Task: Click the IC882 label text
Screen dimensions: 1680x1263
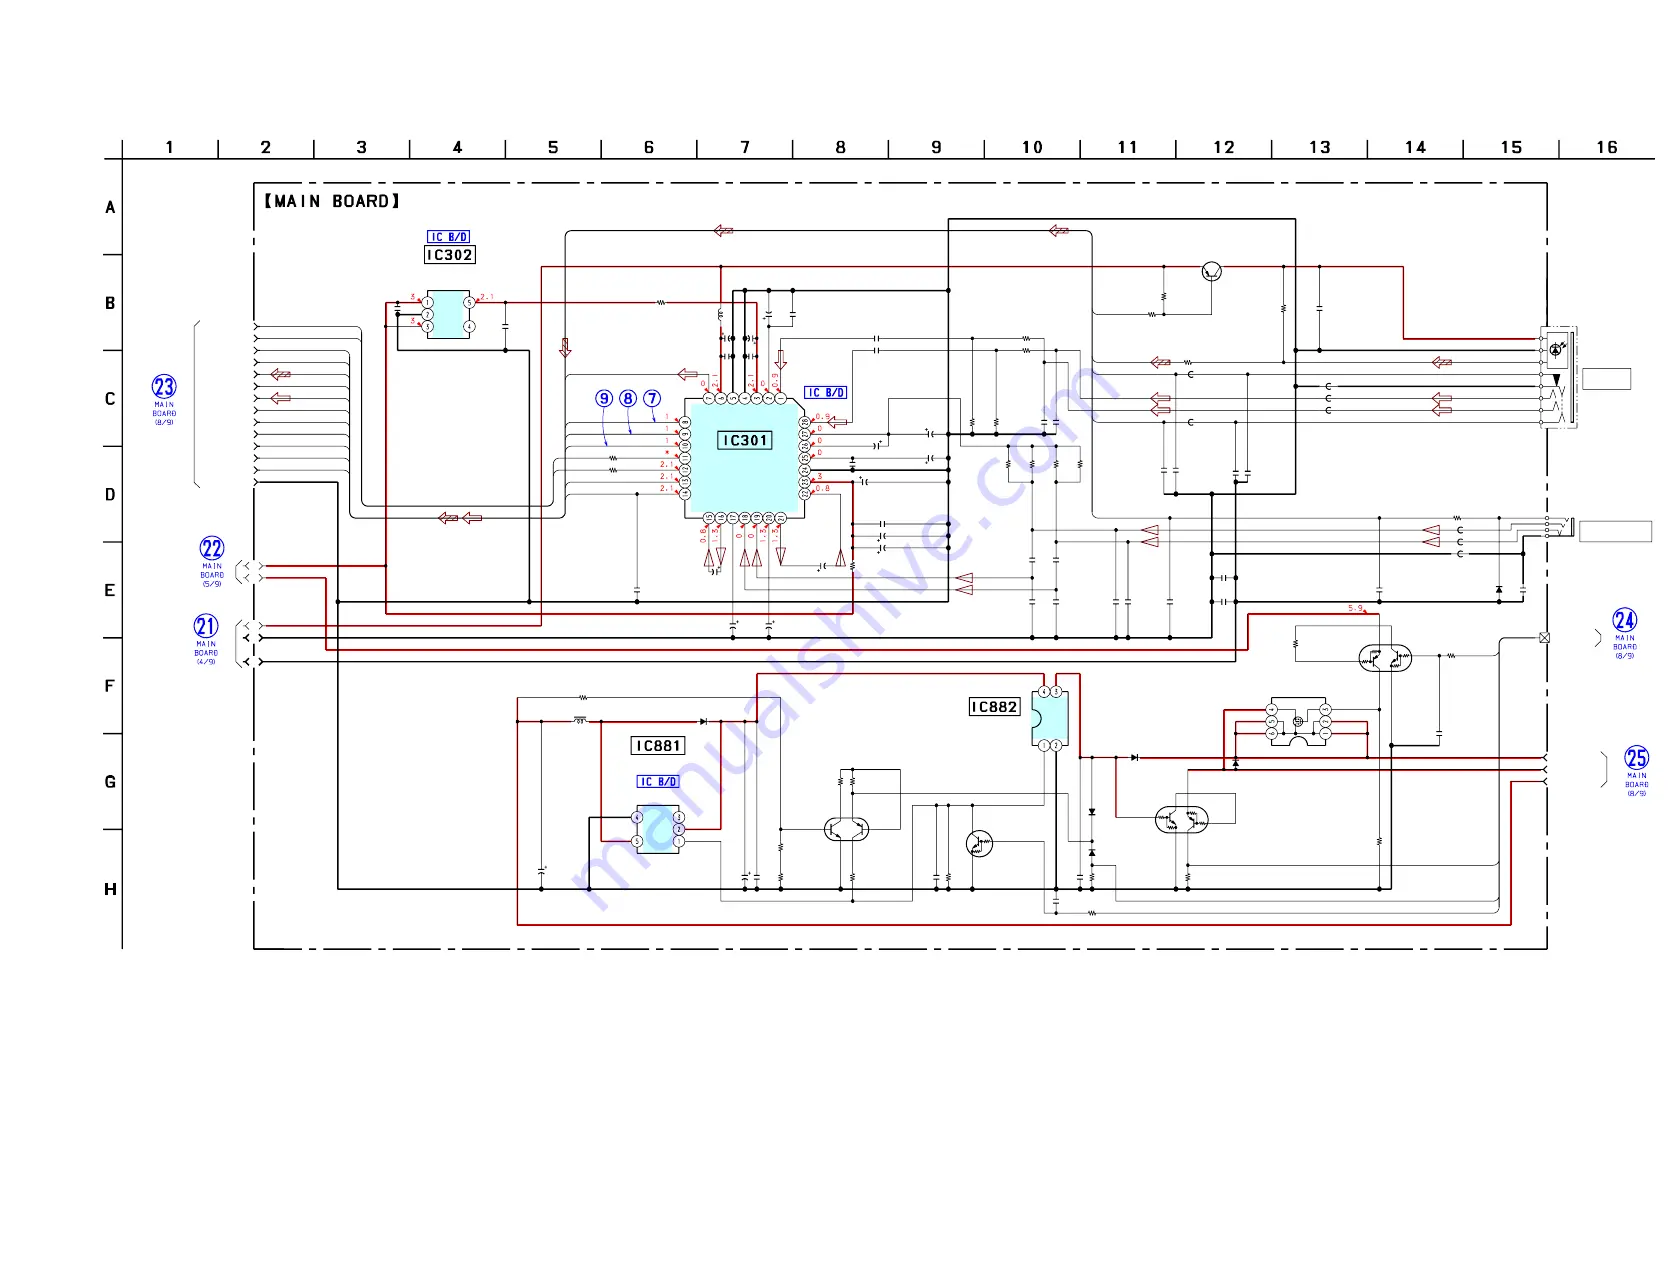Action: 994,707
